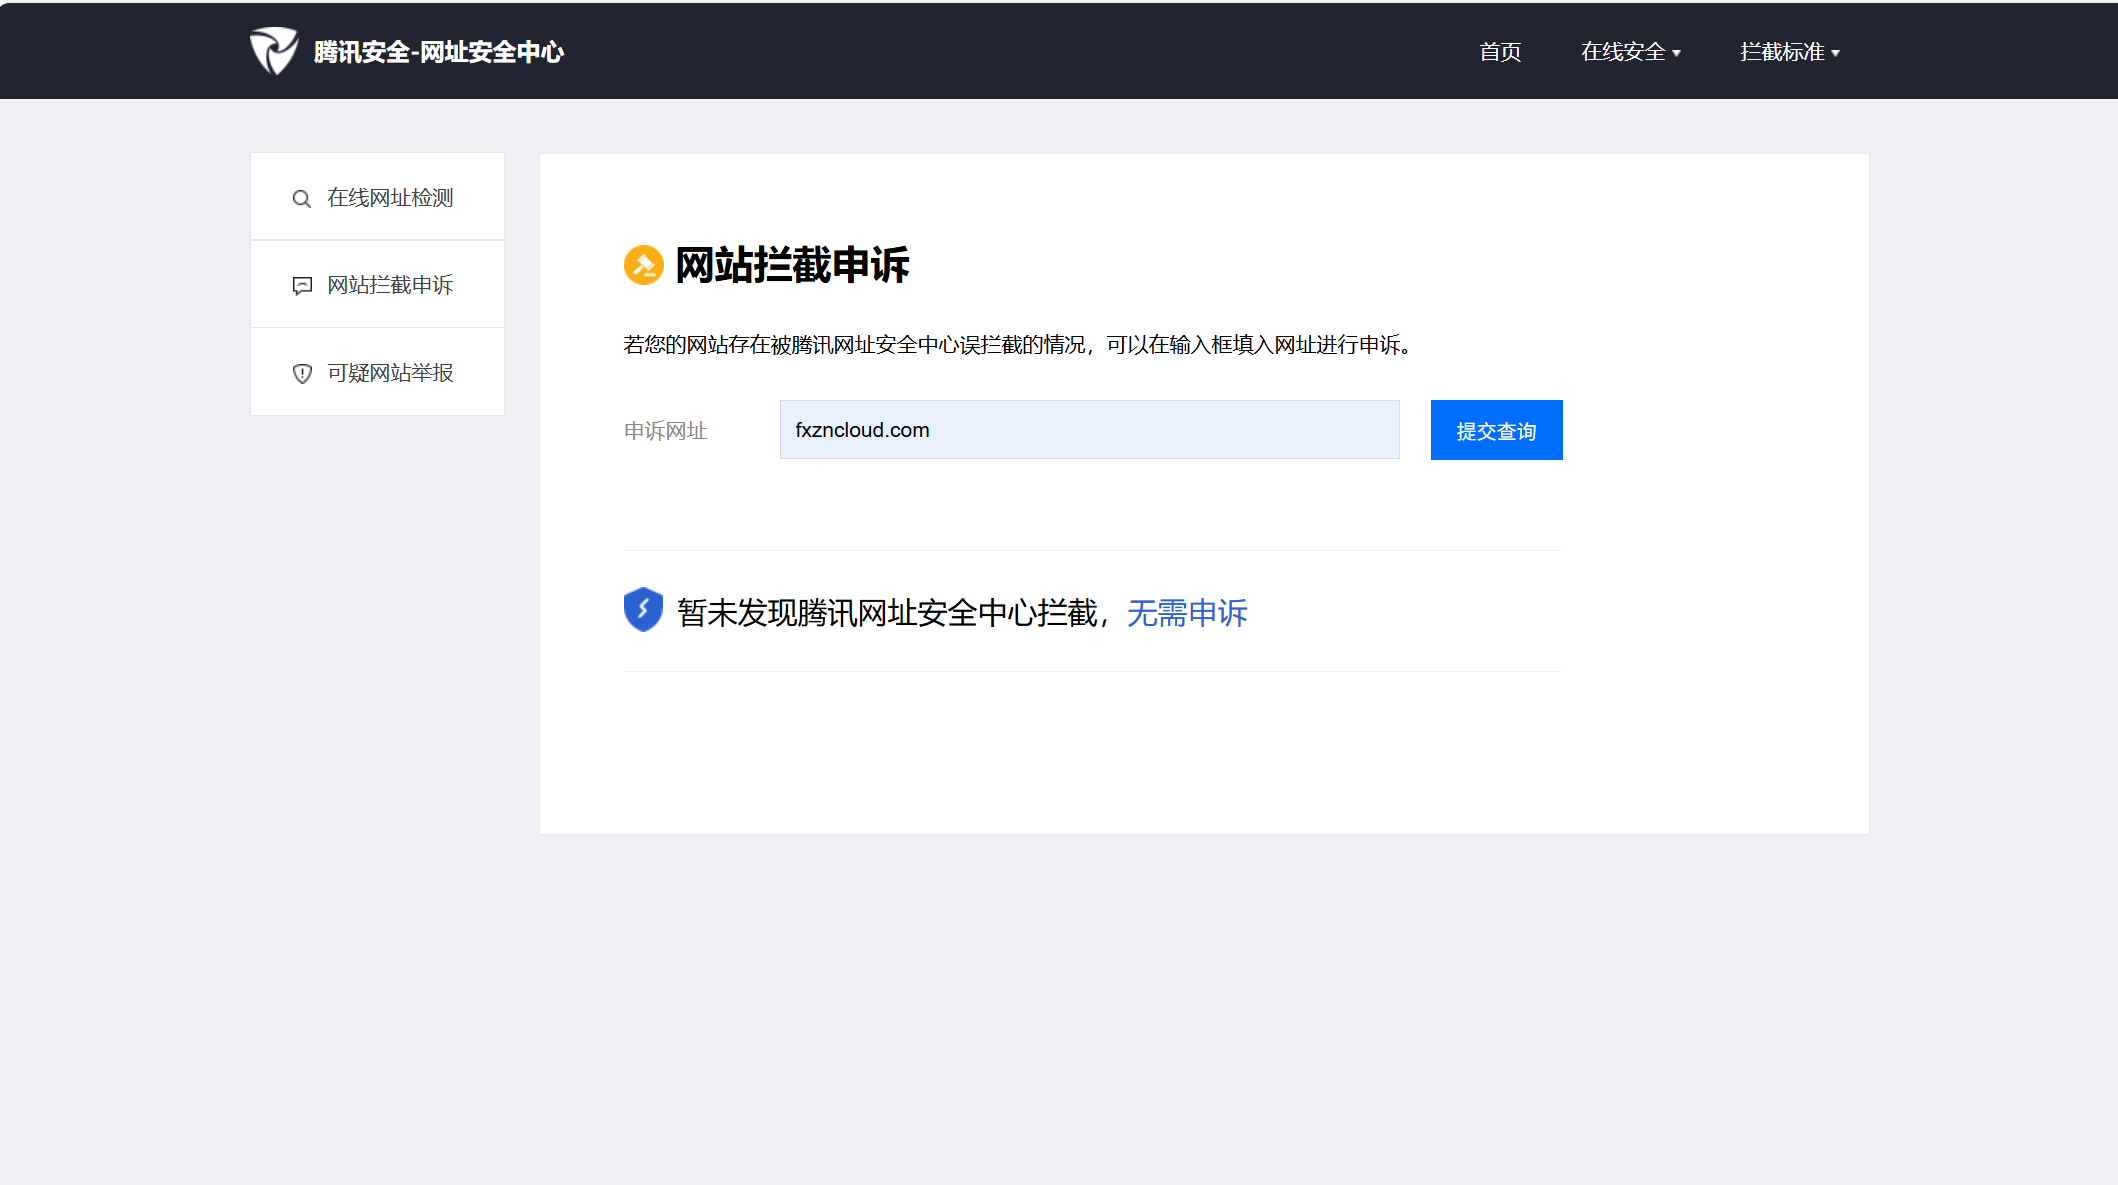Go to 首页 in the top navigation
Screen dimensions: 2118x1185
pos(1500,52)
